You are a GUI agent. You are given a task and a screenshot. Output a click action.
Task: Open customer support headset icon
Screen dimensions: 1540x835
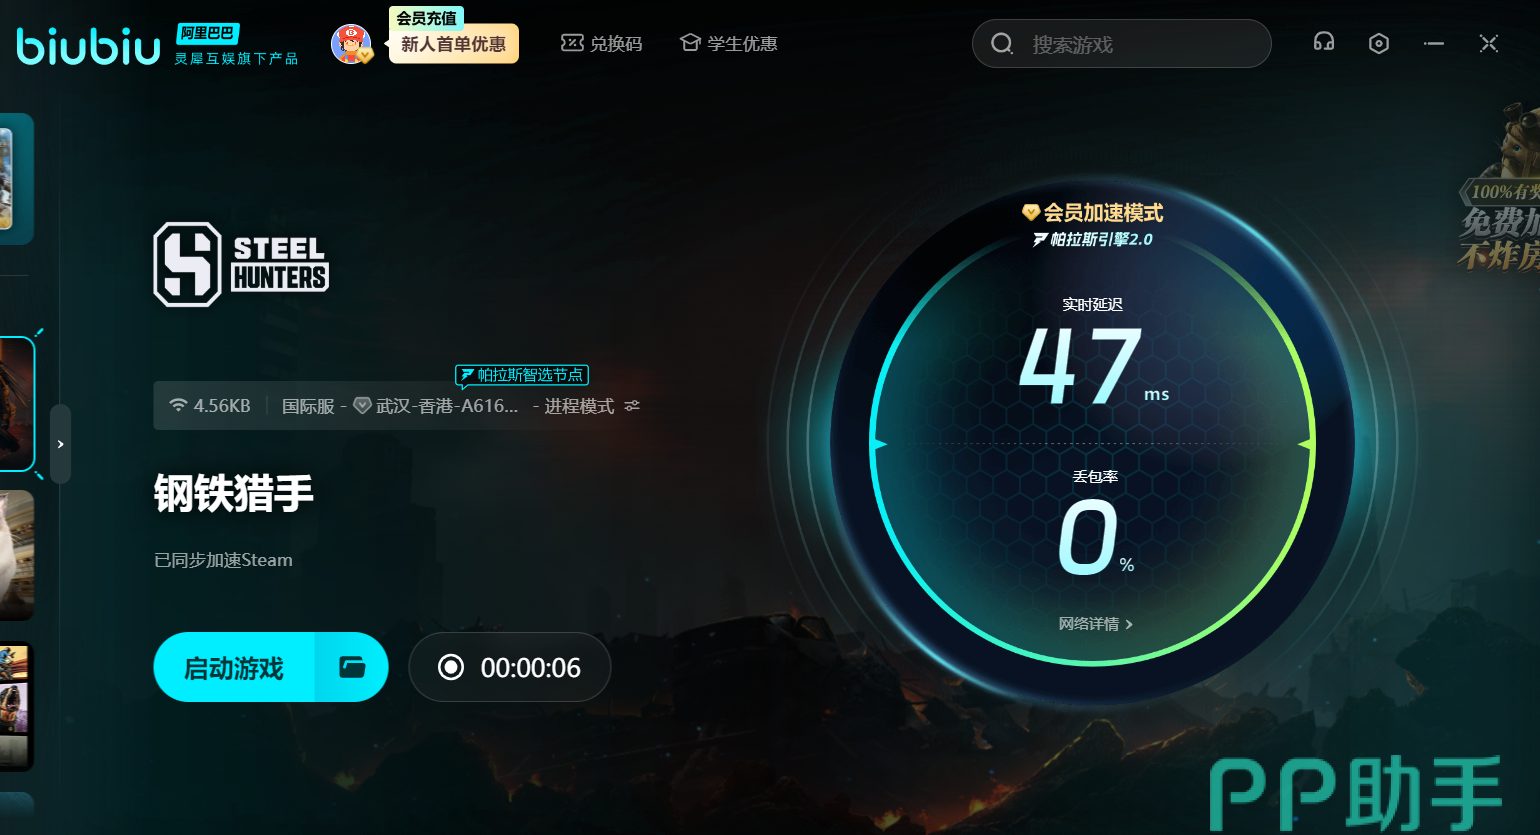coord(1324,43)
